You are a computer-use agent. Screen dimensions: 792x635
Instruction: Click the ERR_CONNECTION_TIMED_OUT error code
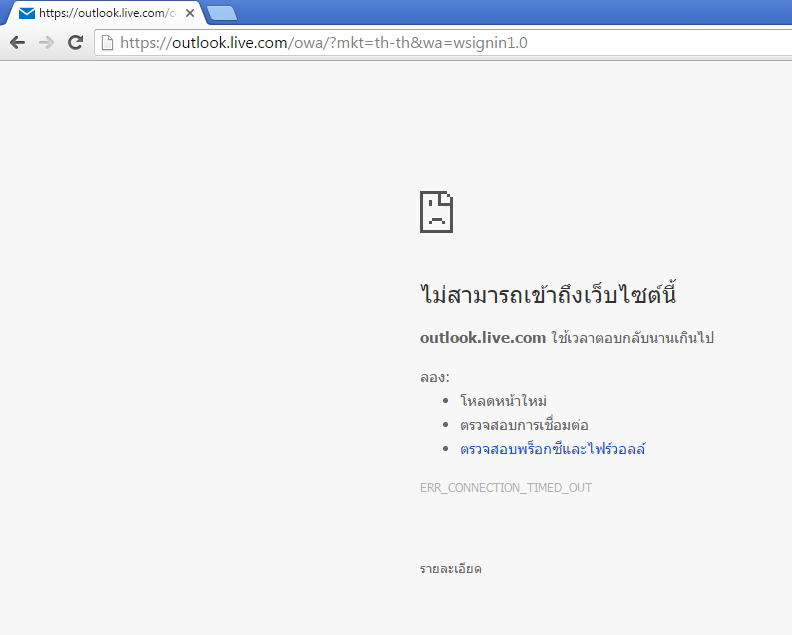[506, 487]
